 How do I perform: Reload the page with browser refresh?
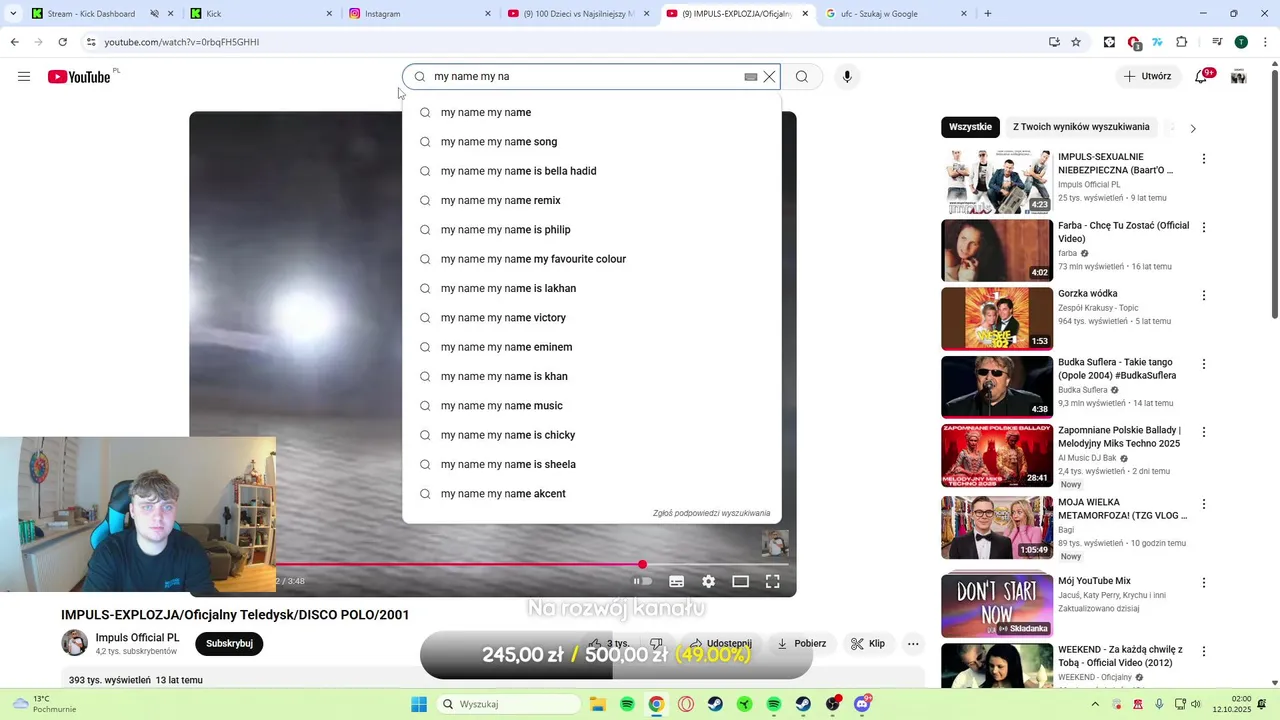pyautogui.click(x=63, y=42)
